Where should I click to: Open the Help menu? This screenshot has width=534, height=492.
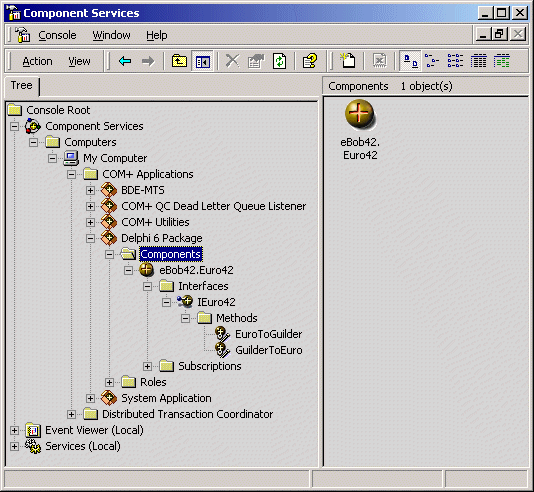(157, 35)
